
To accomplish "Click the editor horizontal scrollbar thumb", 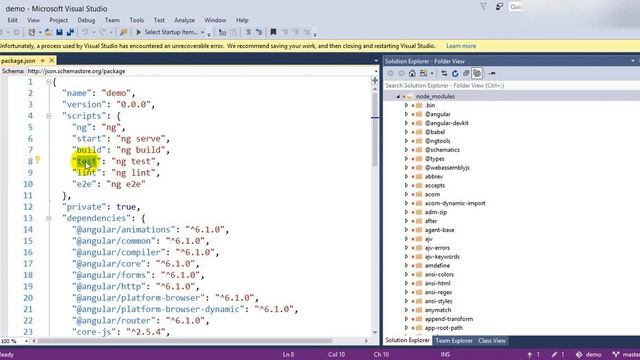I will tap(185, 341).
